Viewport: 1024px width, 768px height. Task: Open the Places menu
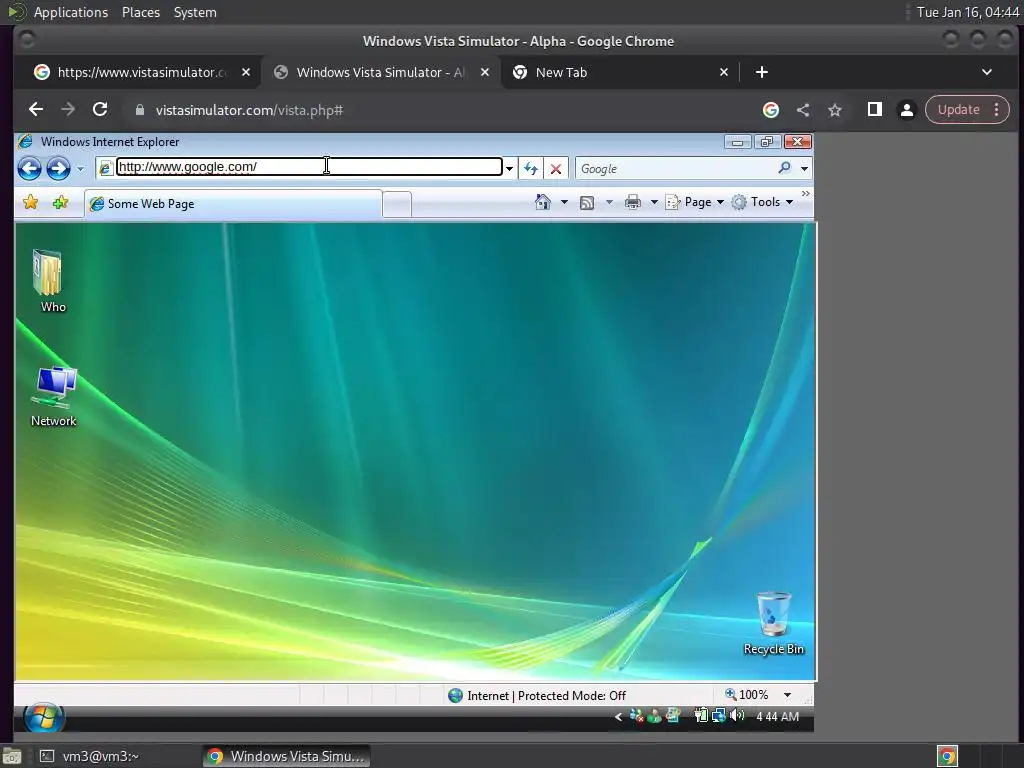[140, 12]
